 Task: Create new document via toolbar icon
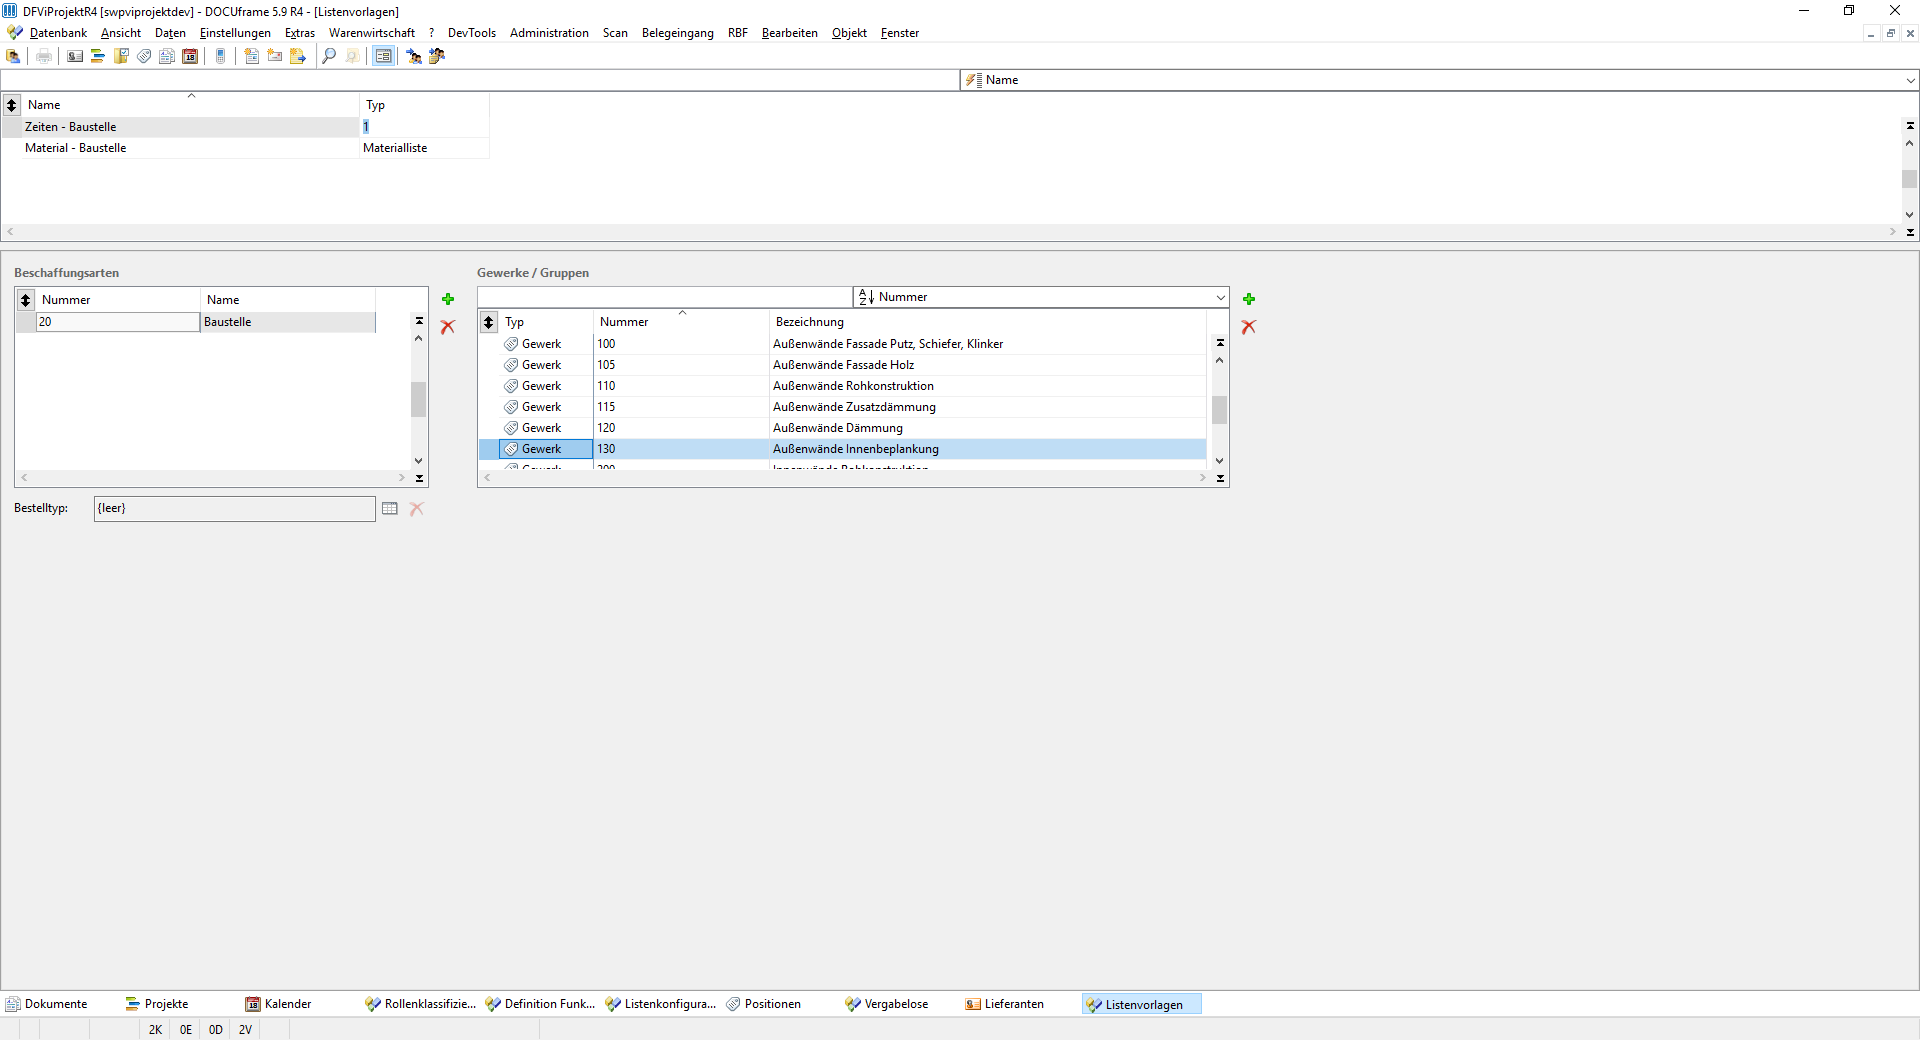[252, 56]
